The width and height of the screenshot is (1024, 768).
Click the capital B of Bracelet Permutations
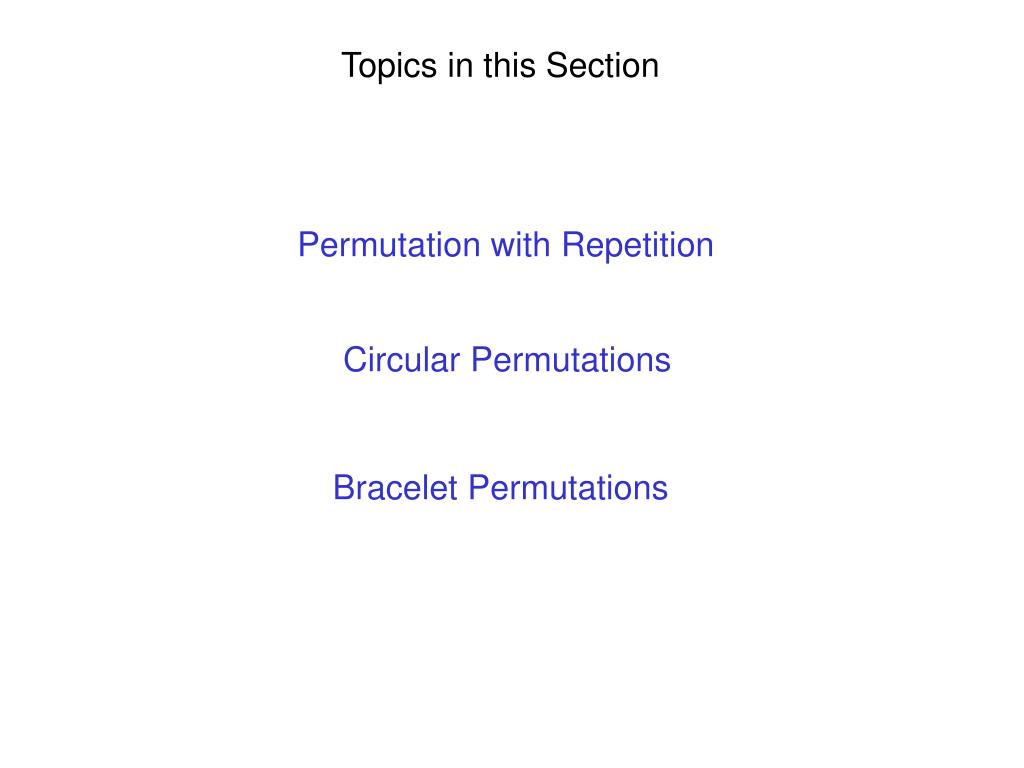pyautogui.click(x=344, y=488)
